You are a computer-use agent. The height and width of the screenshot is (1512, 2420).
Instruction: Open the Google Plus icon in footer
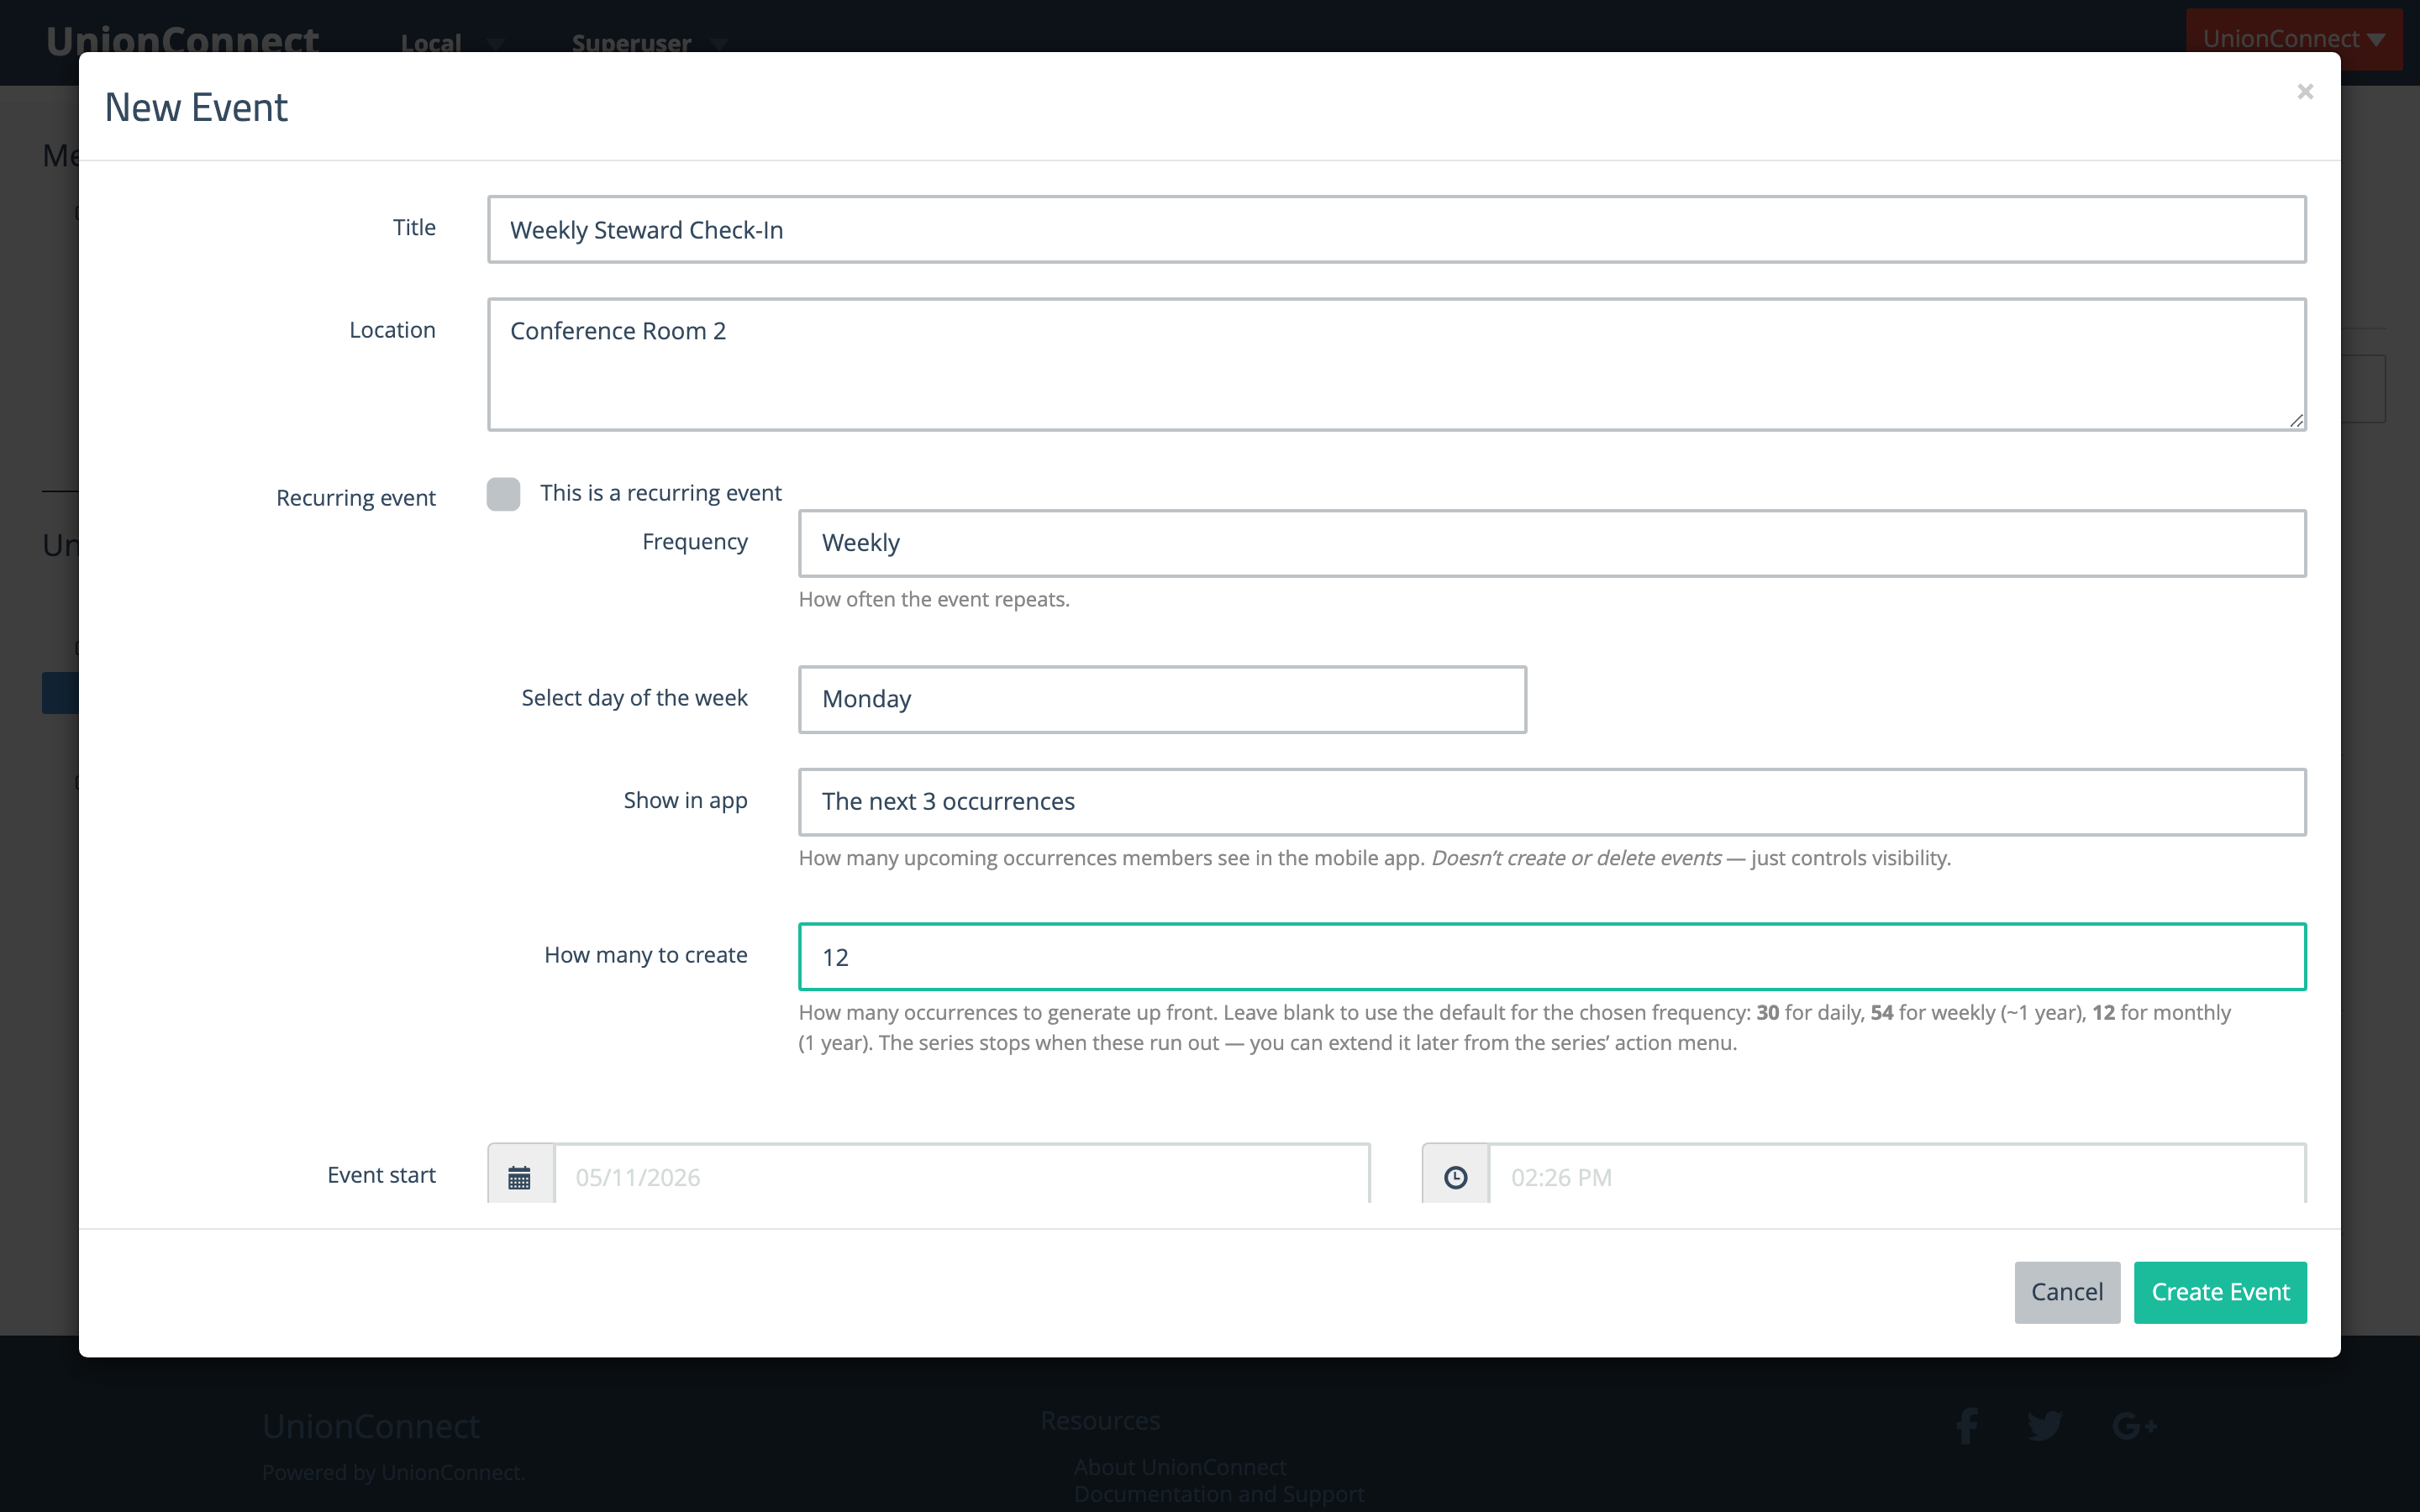point(2134,1425)
